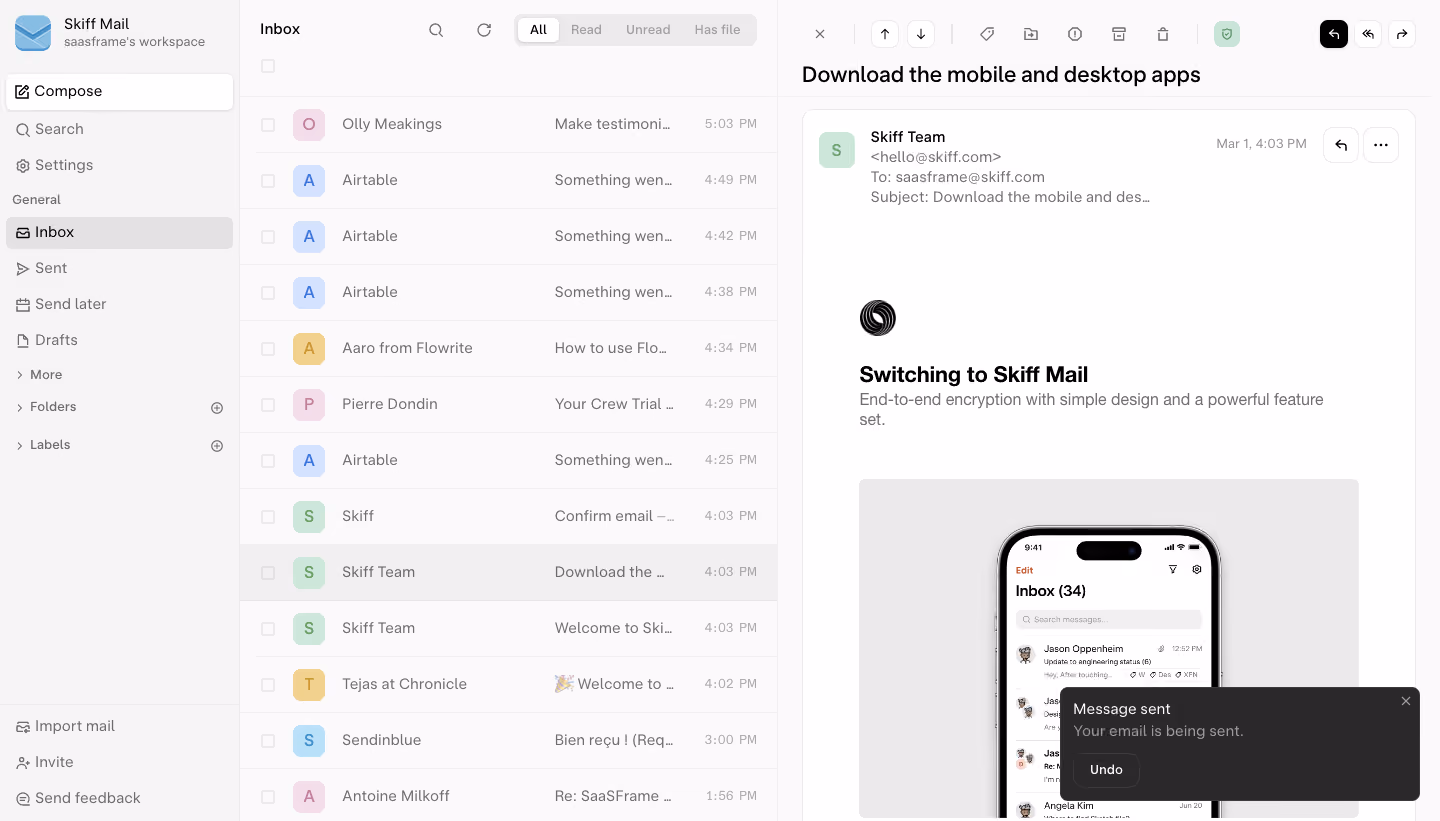This screenshot has width=1440, height=821.
Task: Click the search magnifier icon in Inbox header
Action: tap(436, 30)
